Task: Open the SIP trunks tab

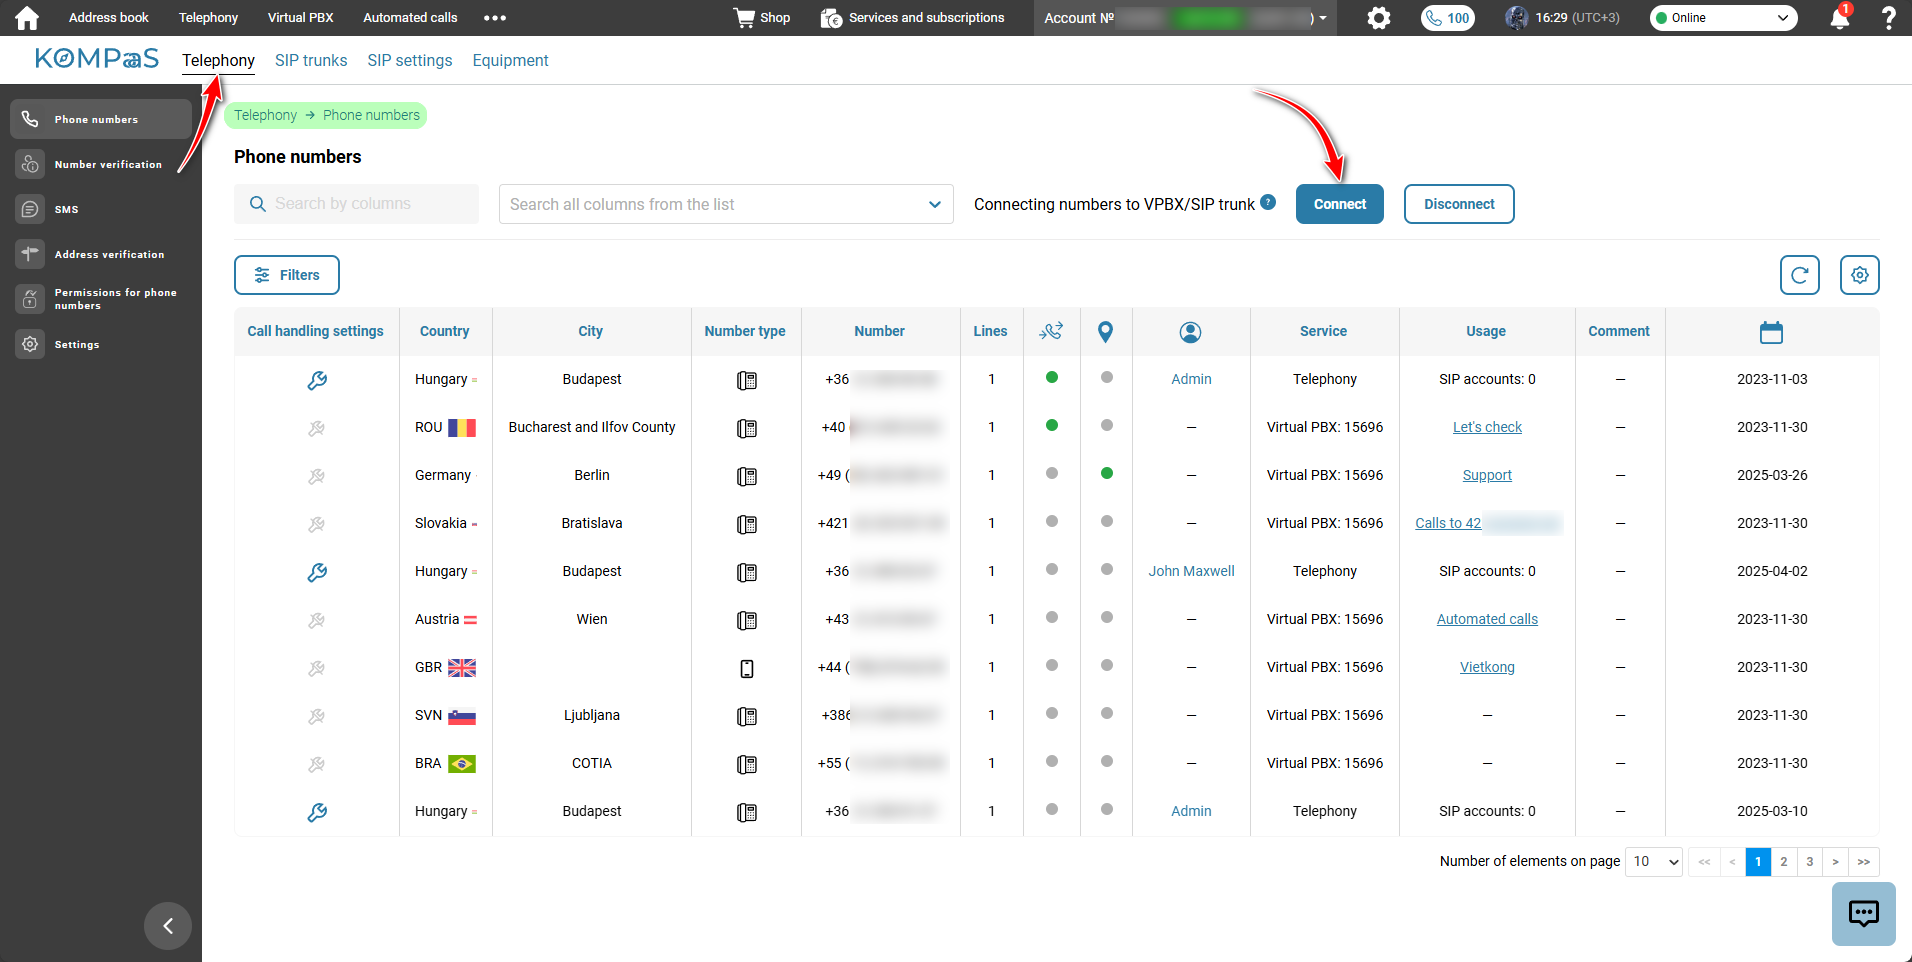Action: (311, 61)
